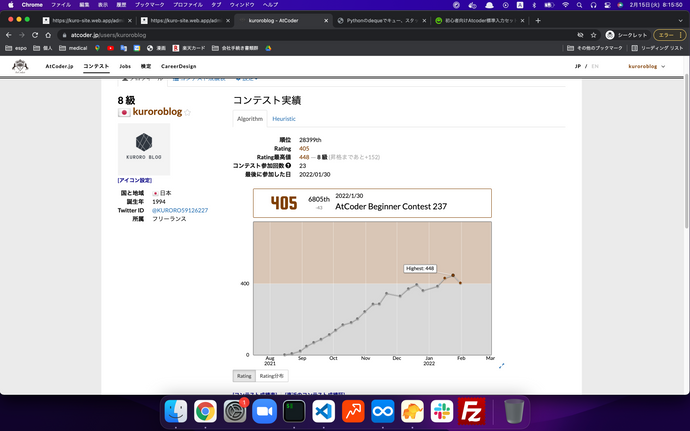Open the browser home page icon
The width and height of the screenshot is (690, 431).
click(x=48, y=35)
